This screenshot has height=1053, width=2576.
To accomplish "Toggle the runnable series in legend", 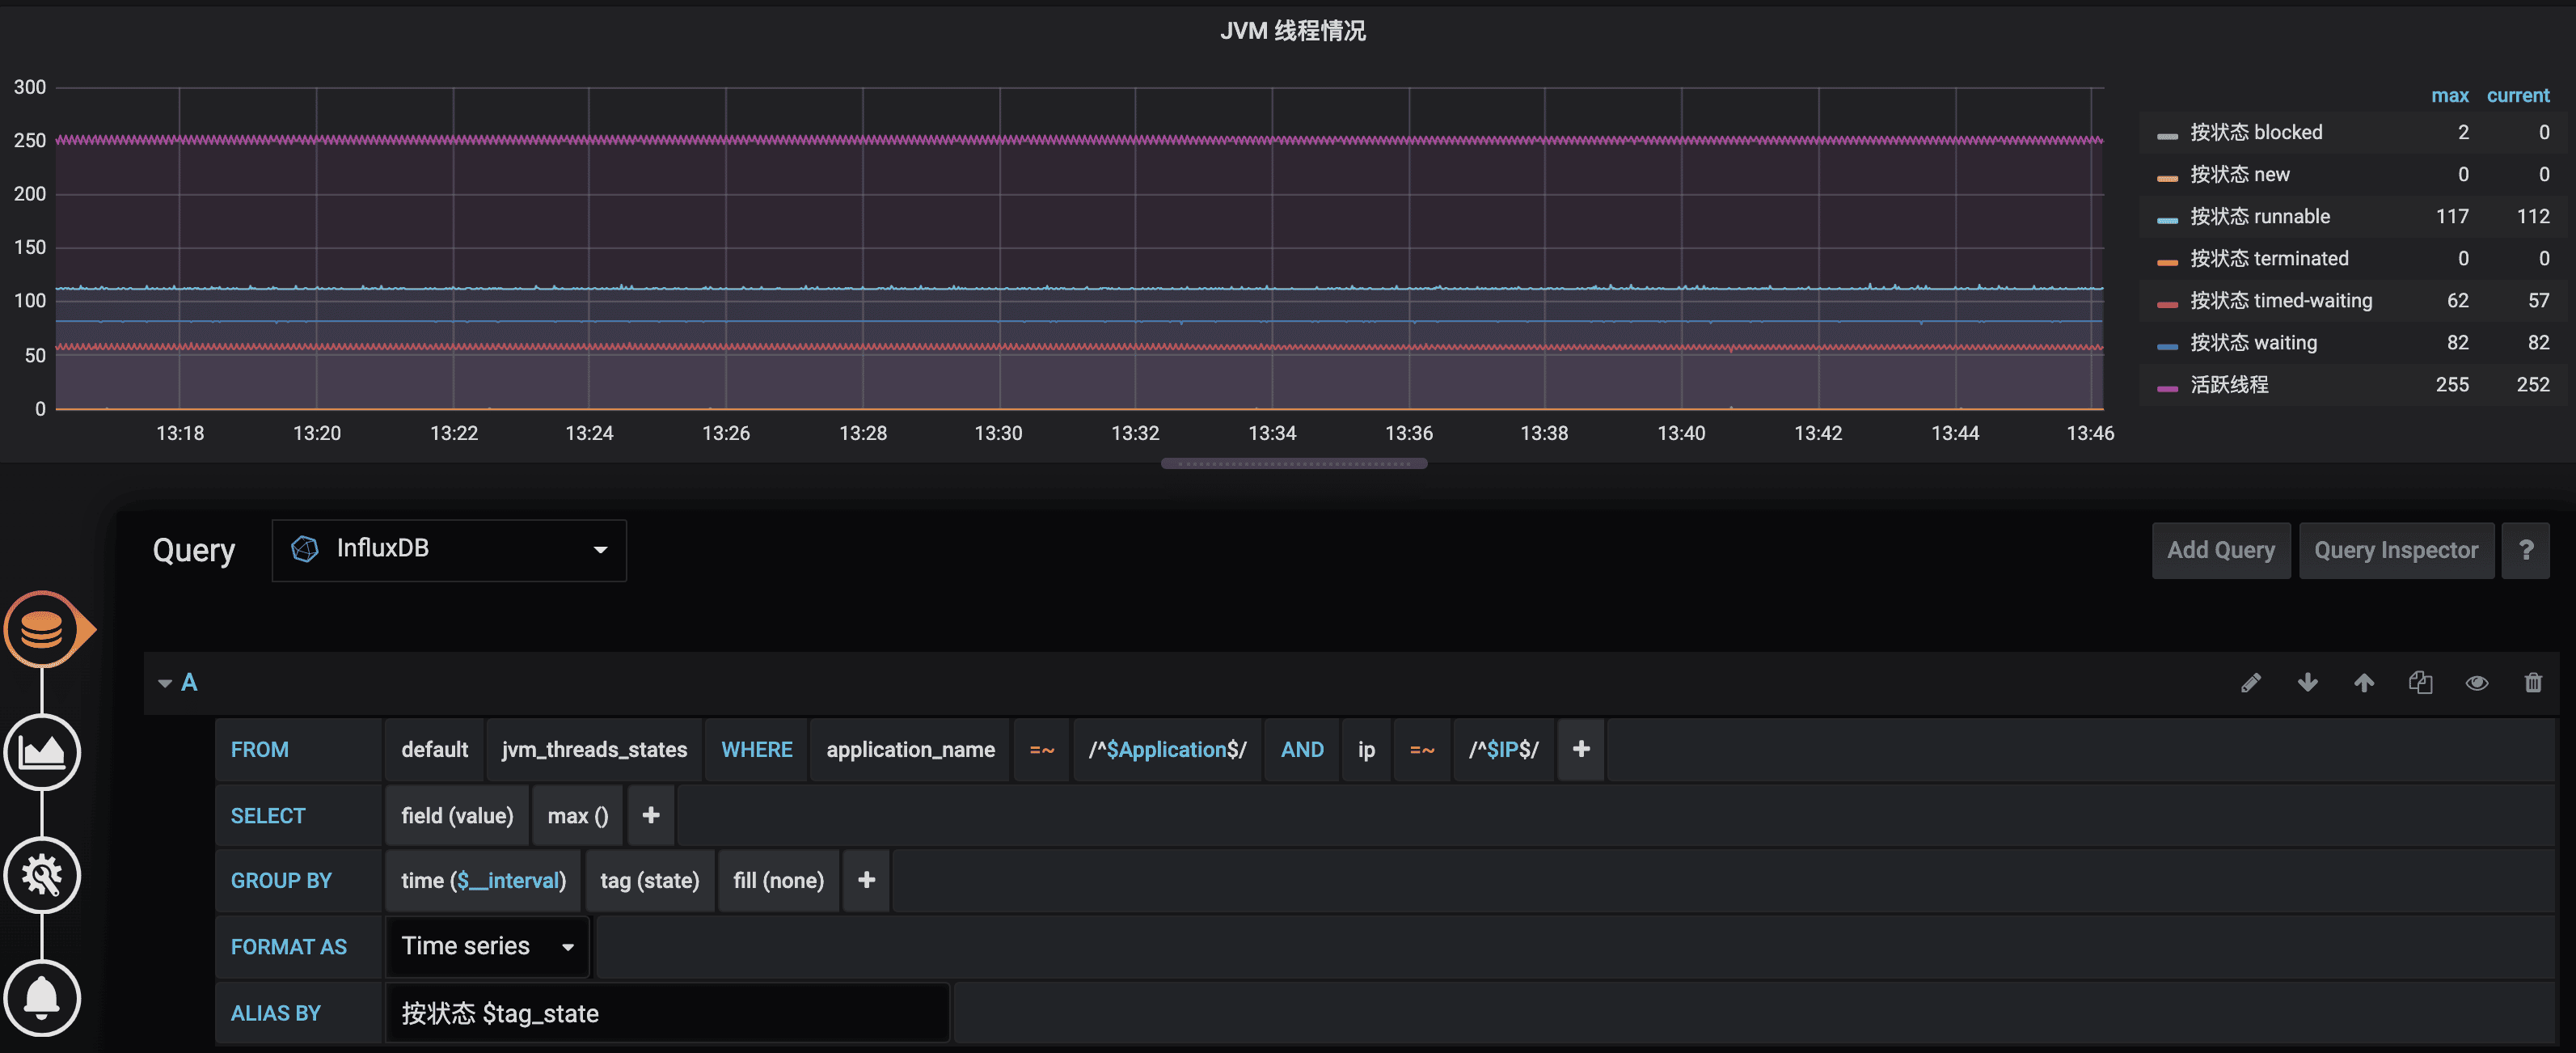I will pos(2259,217).
